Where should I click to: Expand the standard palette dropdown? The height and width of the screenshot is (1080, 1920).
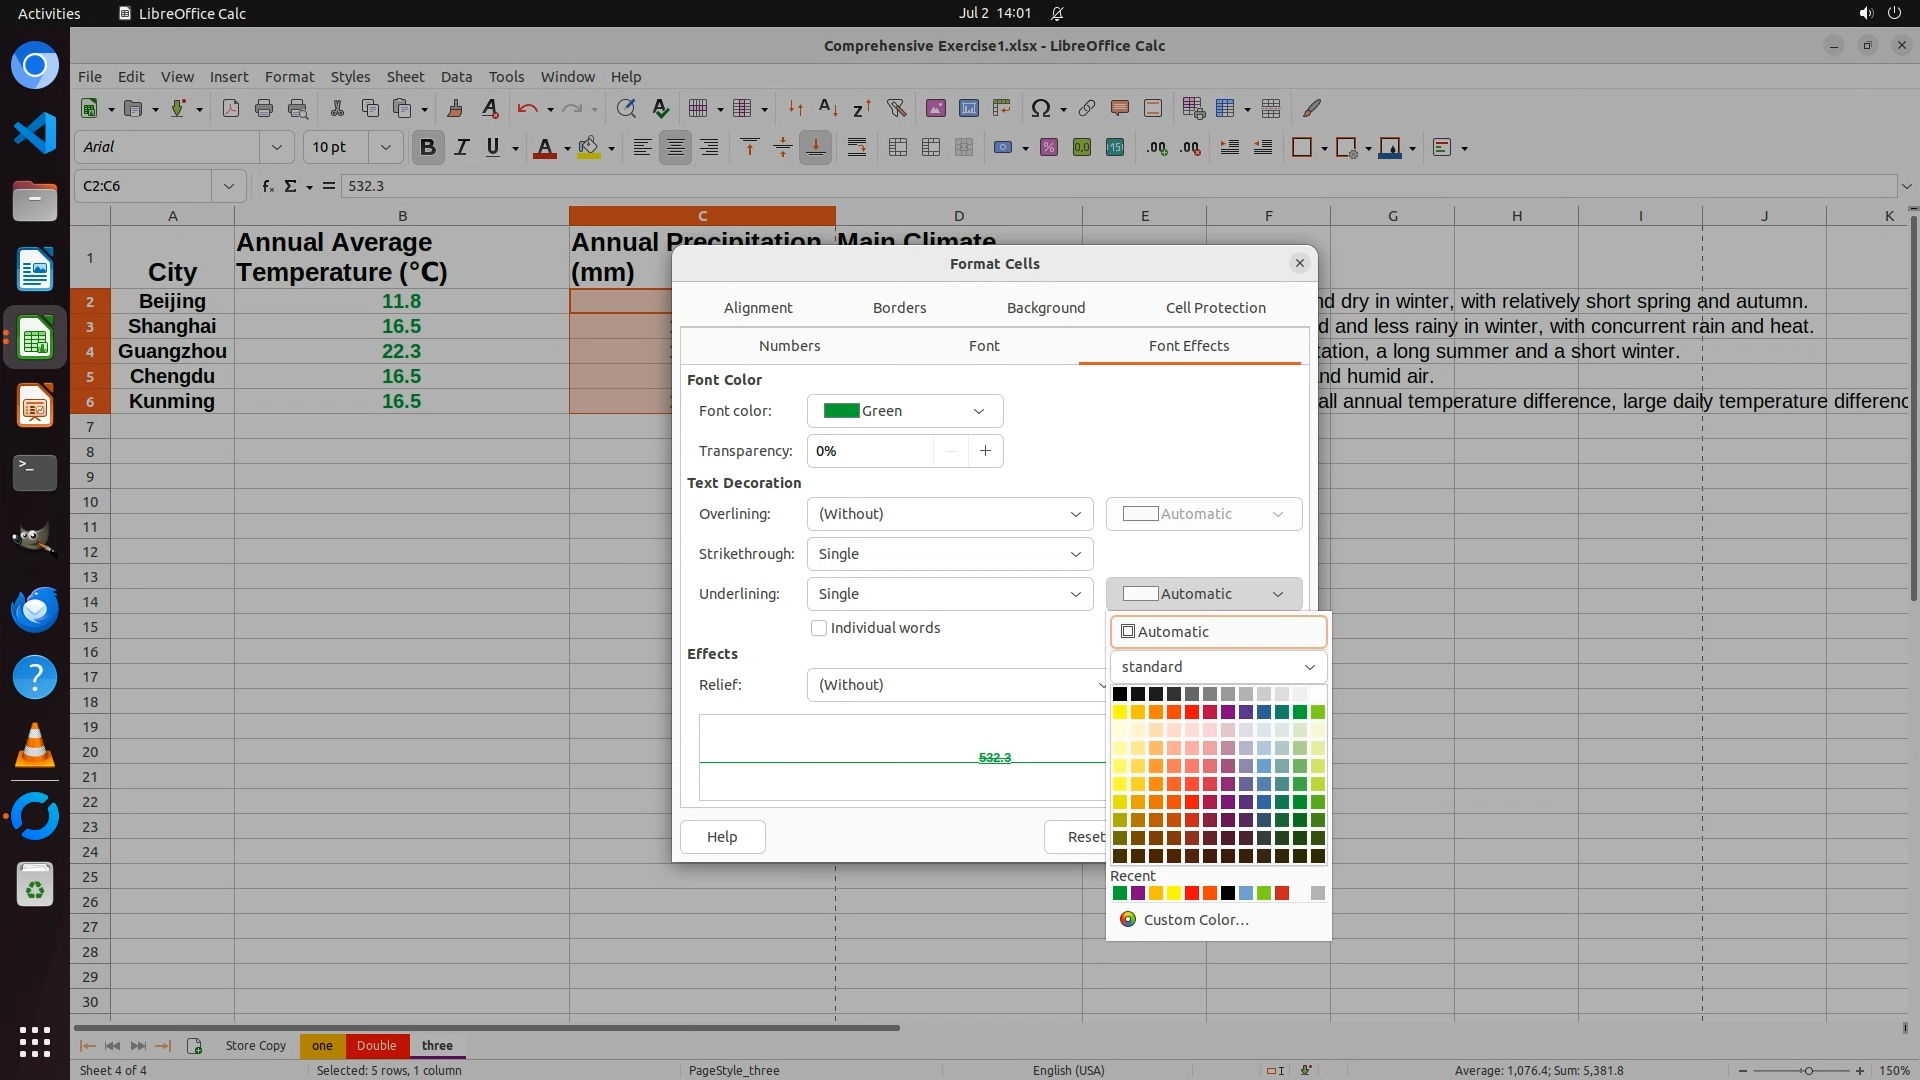click(1218, 667)
